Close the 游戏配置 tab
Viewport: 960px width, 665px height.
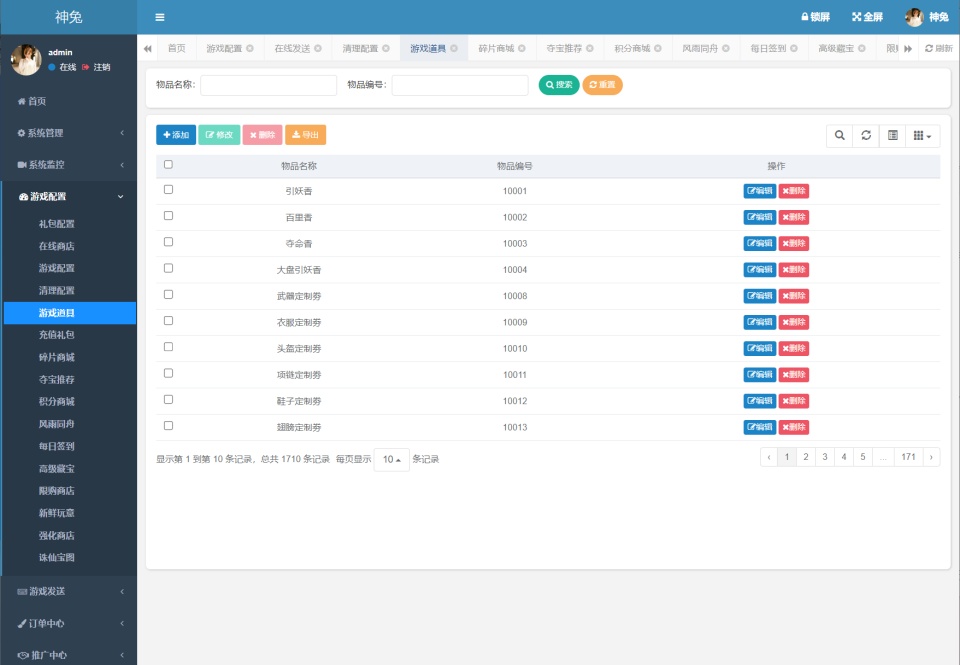point(250,48)
